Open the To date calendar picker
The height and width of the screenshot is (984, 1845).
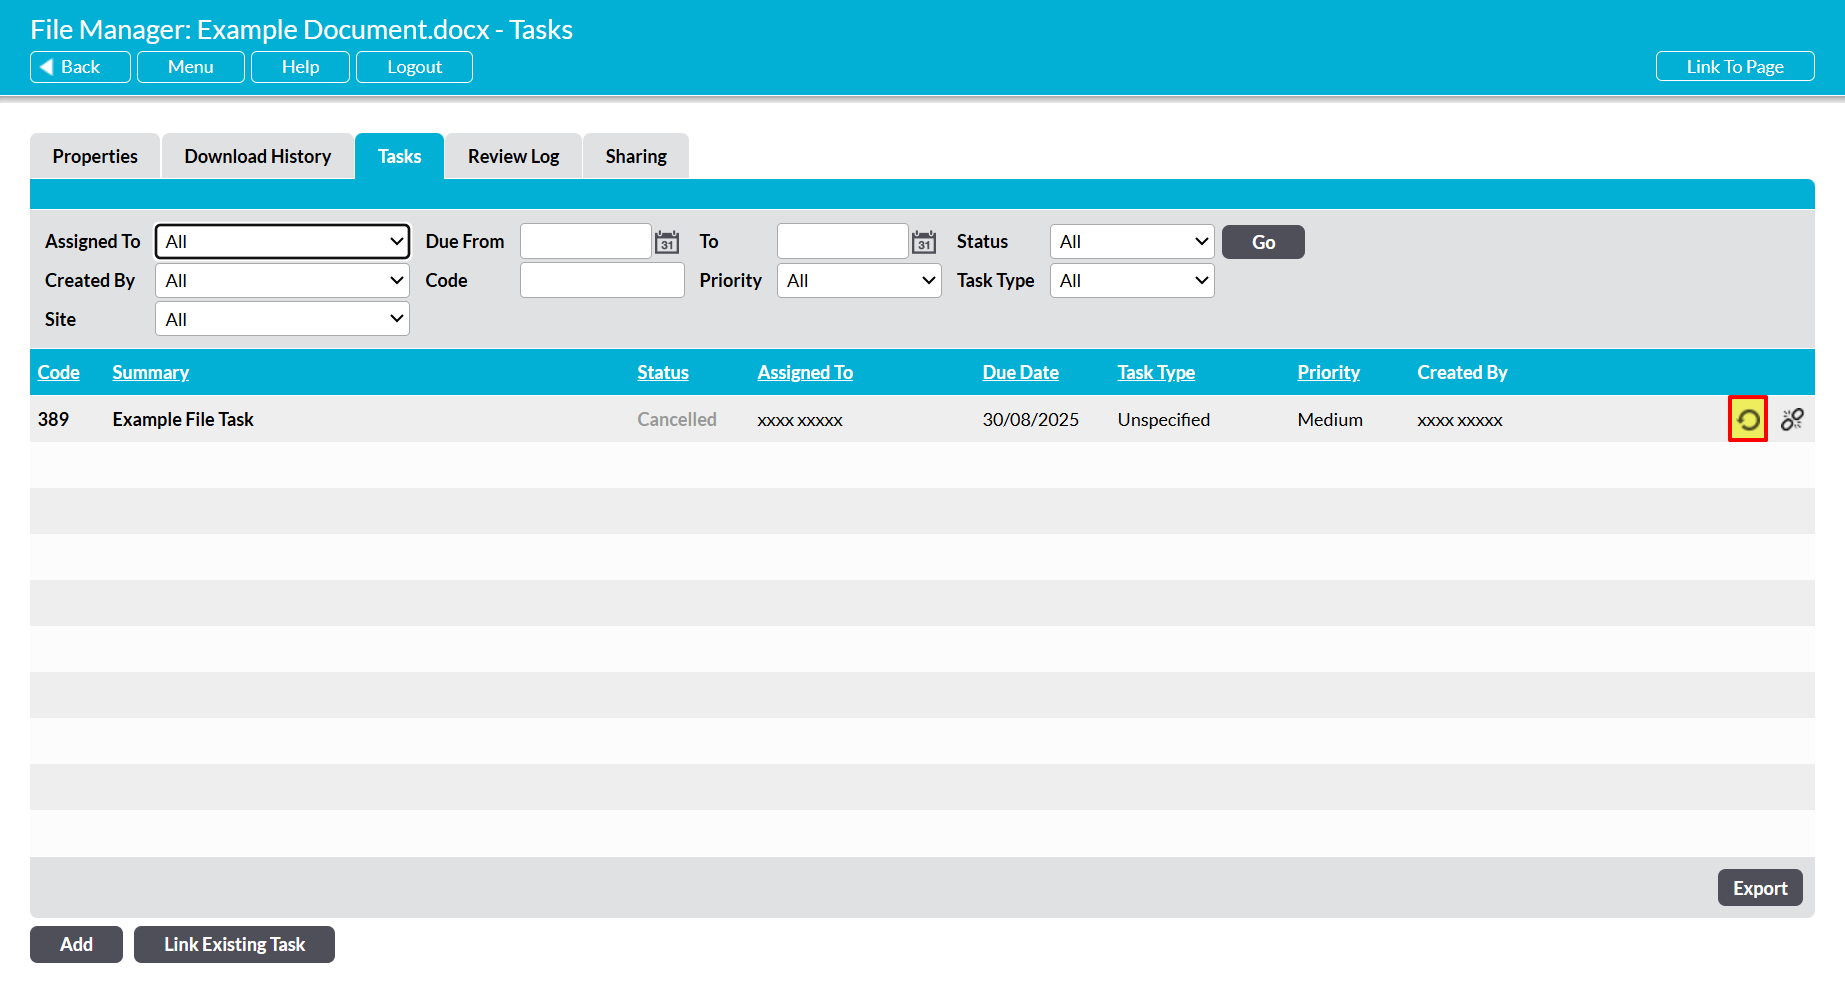point(924,242)
